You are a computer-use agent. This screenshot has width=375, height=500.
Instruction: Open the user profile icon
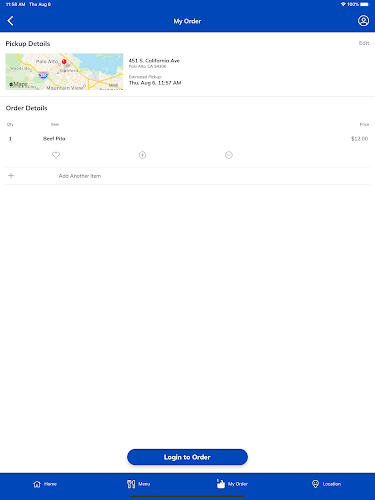tap(363, 21)
